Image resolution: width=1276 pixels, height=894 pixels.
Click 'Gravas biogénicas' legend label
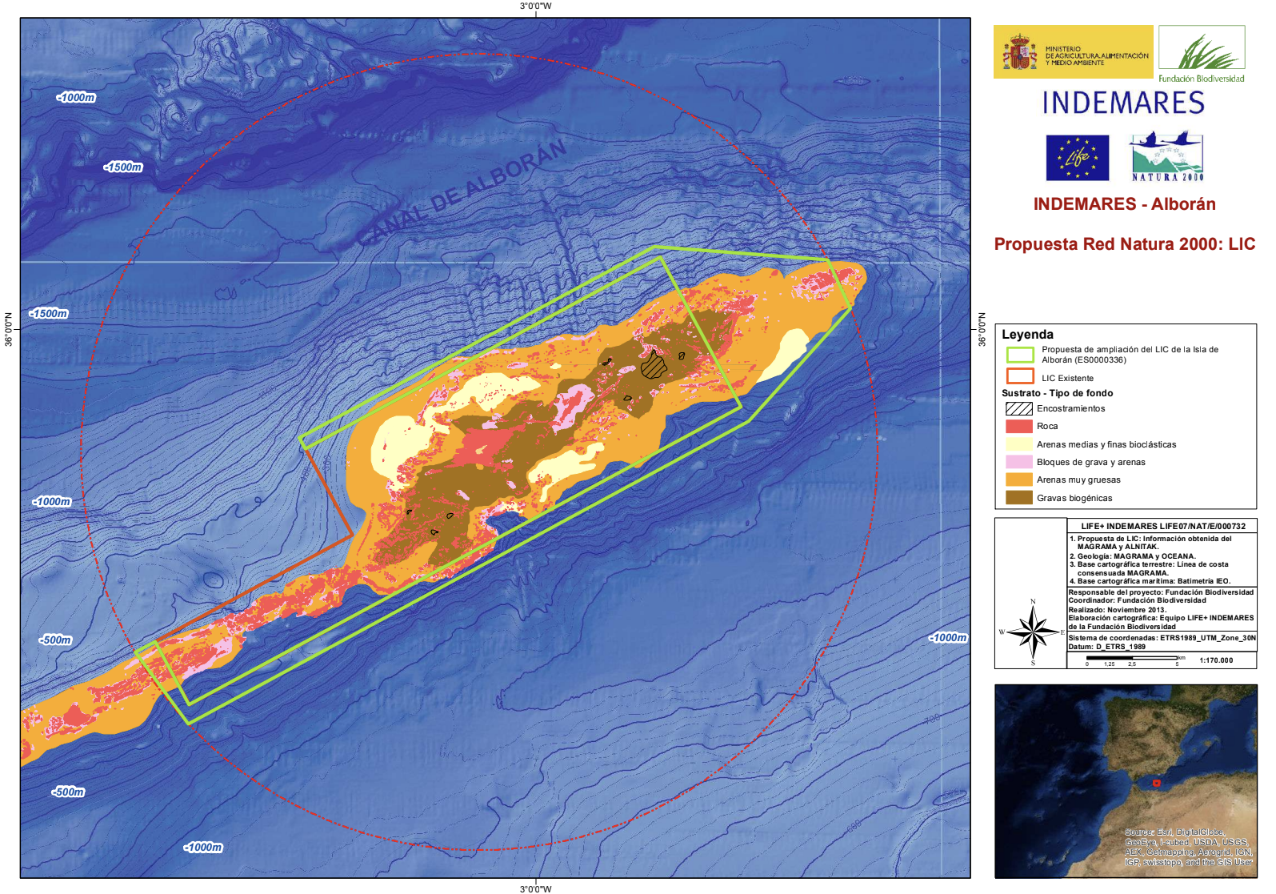point(1075,497)
